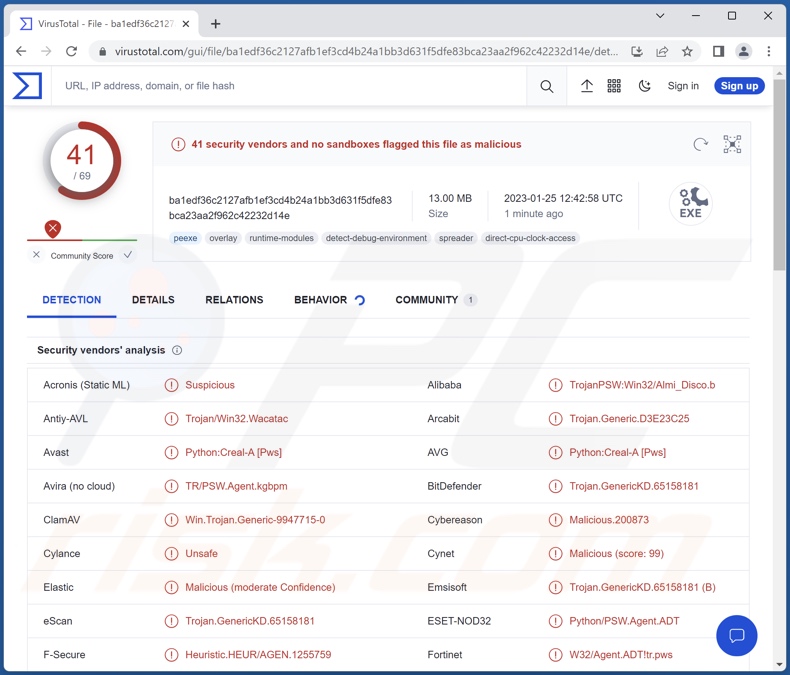Click the overlay tag
Viewport: 790px width, 675px height.
click(x=223, y=238)
